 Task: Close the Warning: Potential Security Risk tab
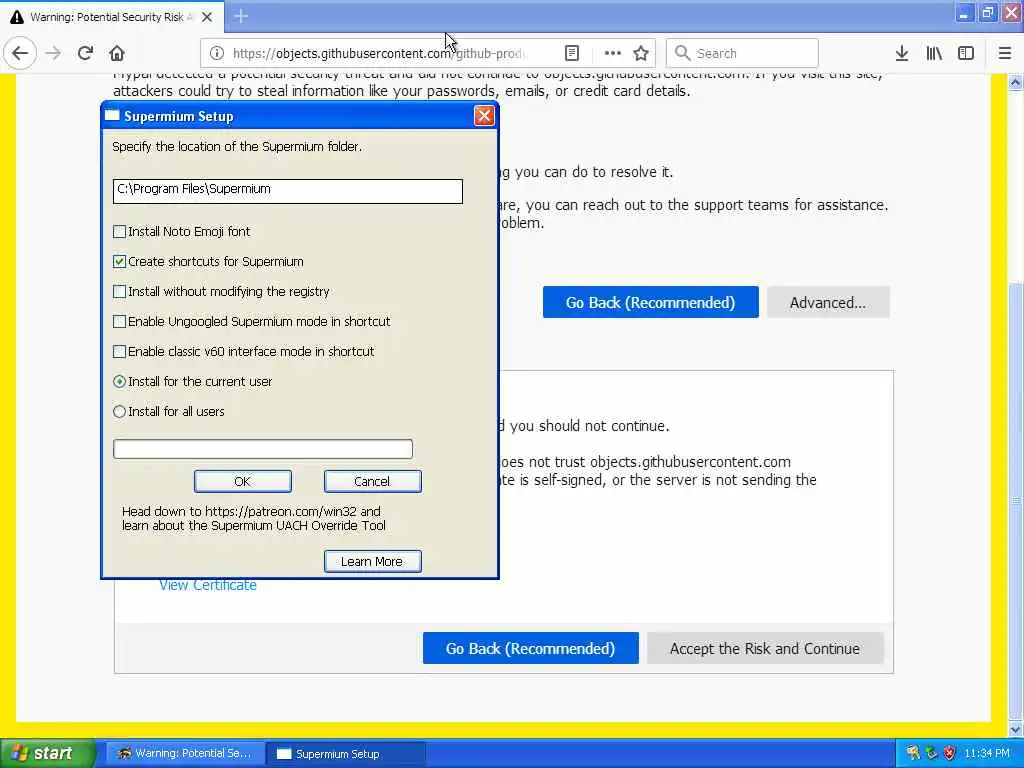click(207, 17)
